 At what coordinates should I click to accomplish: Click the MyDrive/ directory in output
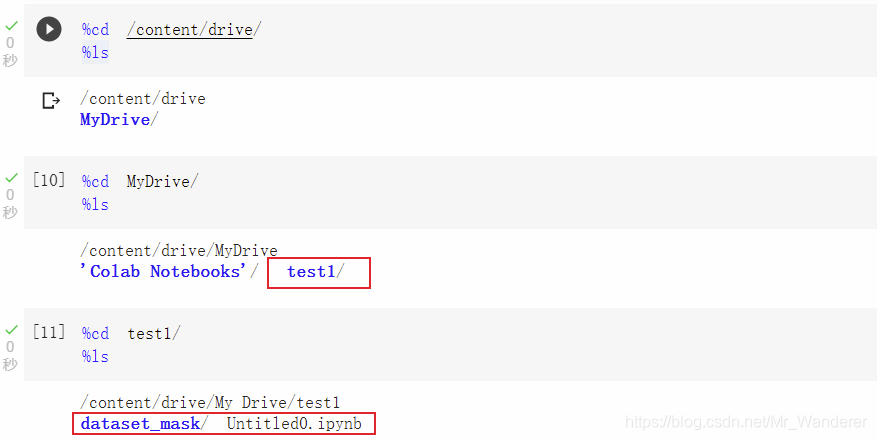pyautogui.click(x=119, y=120)
